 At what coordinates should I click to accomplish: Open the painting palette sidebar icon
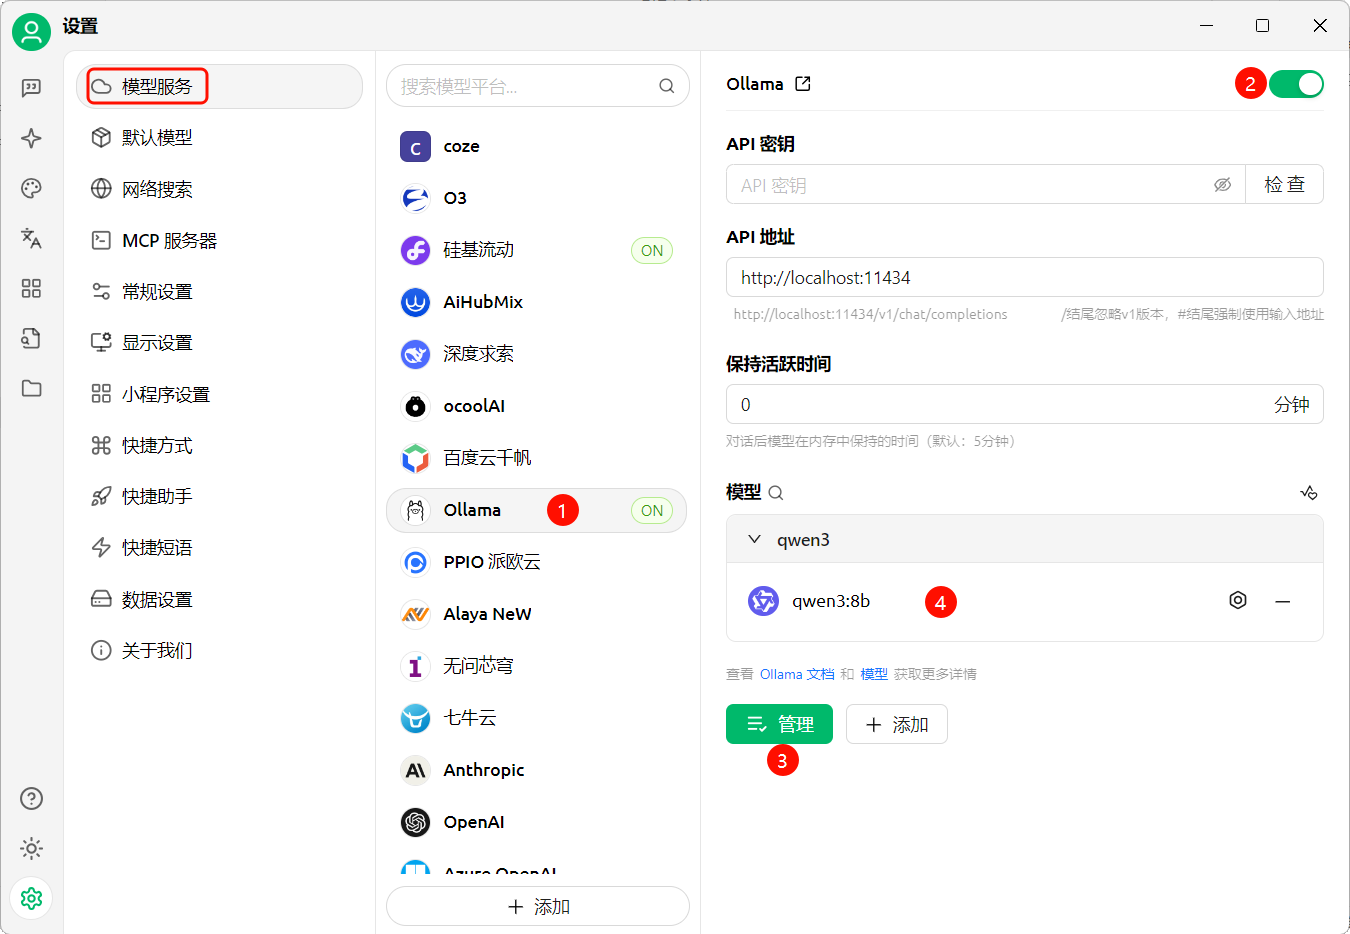pyautogui.click(x=31, y=188)
